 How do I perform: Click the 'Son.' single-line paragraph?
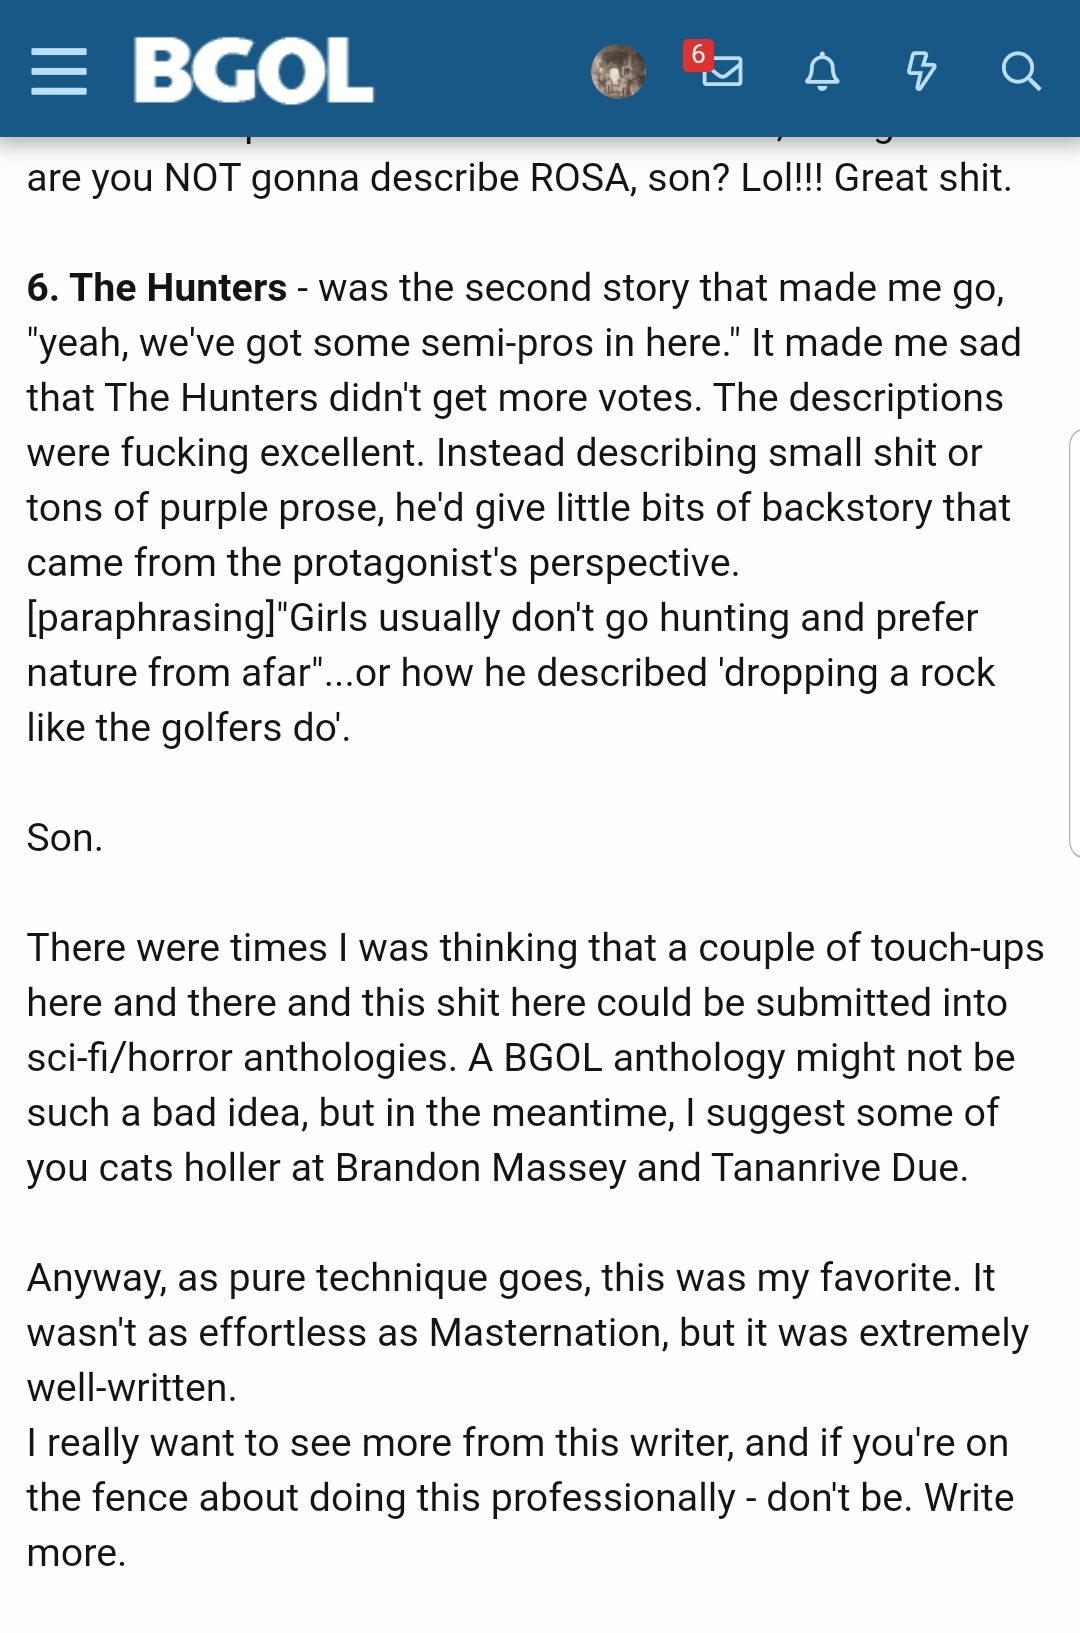tap(65, 838)
